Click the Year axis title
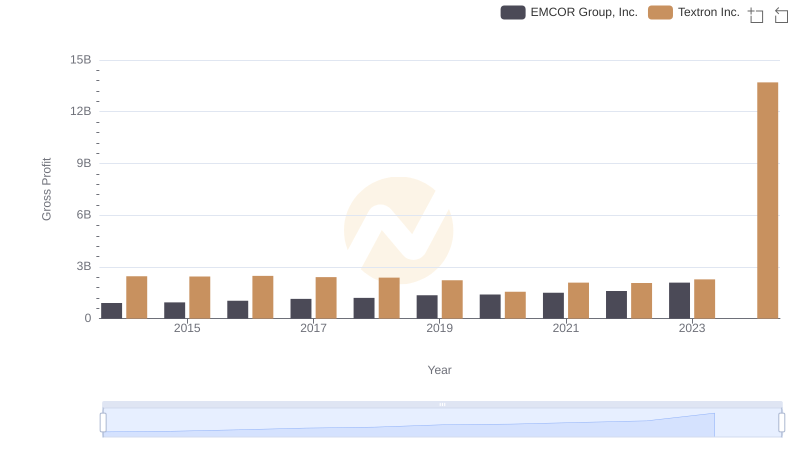The image size is (800, 461). [439, 370]
